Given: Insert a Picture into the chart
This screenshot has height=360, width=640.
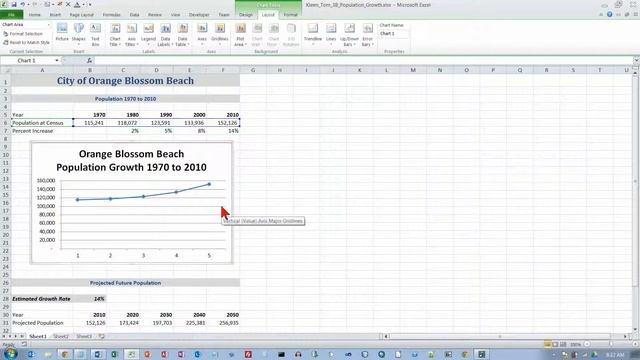Looking at the screenshot, I should tap(62, 33).
